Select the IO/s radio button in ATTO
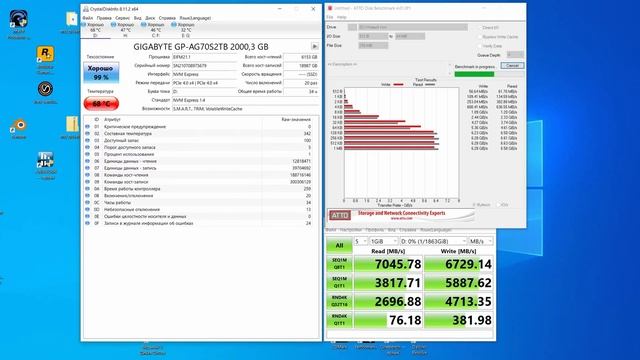 click(x=499, y=204)
